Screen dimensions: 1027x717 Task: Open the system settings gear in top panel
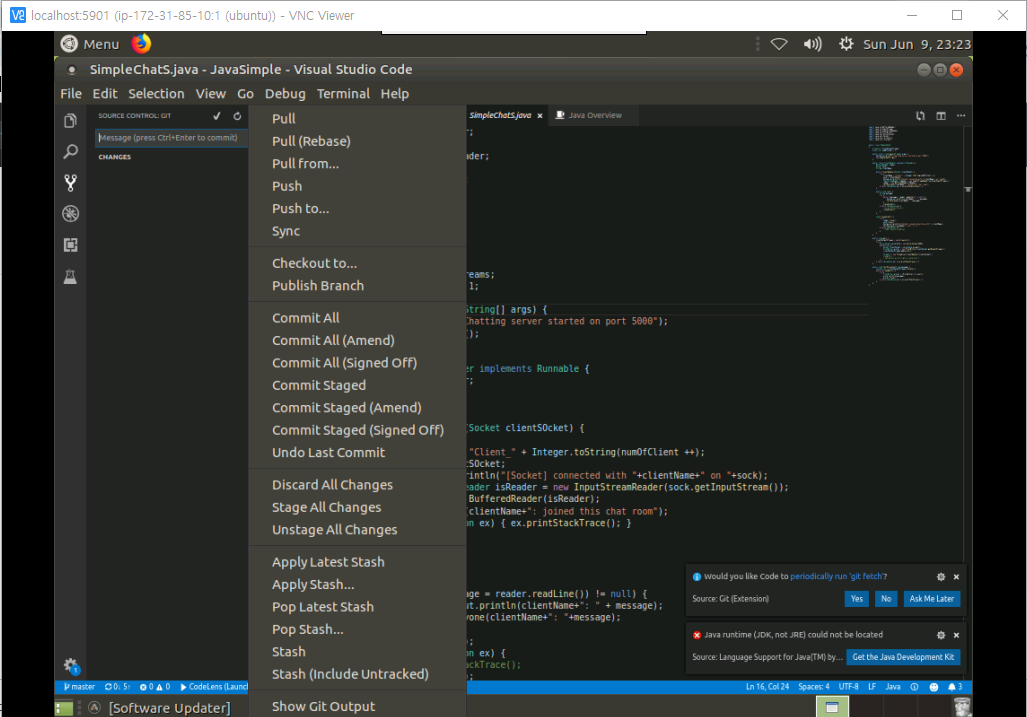click(846, 44)
